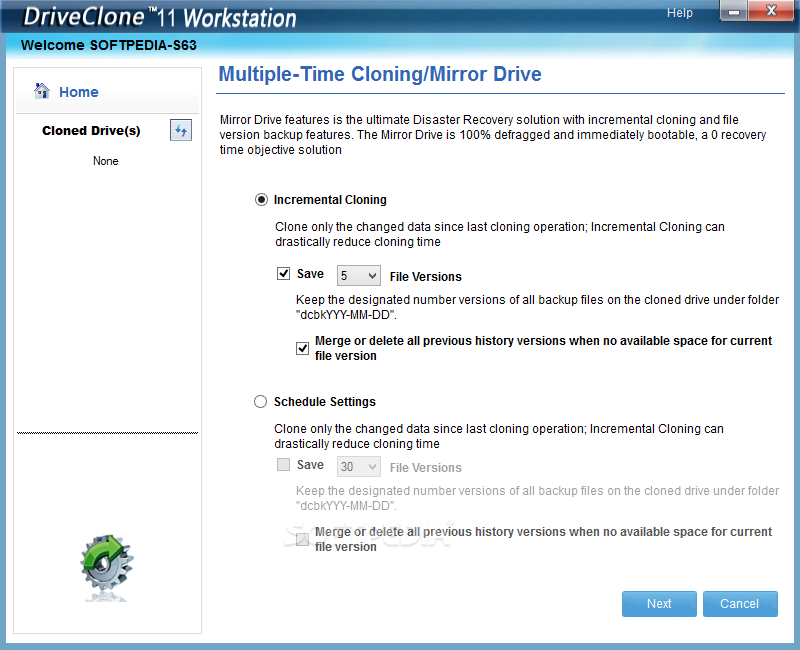Click the "Incremental Cloning" label text

click(x=330, y=199)
